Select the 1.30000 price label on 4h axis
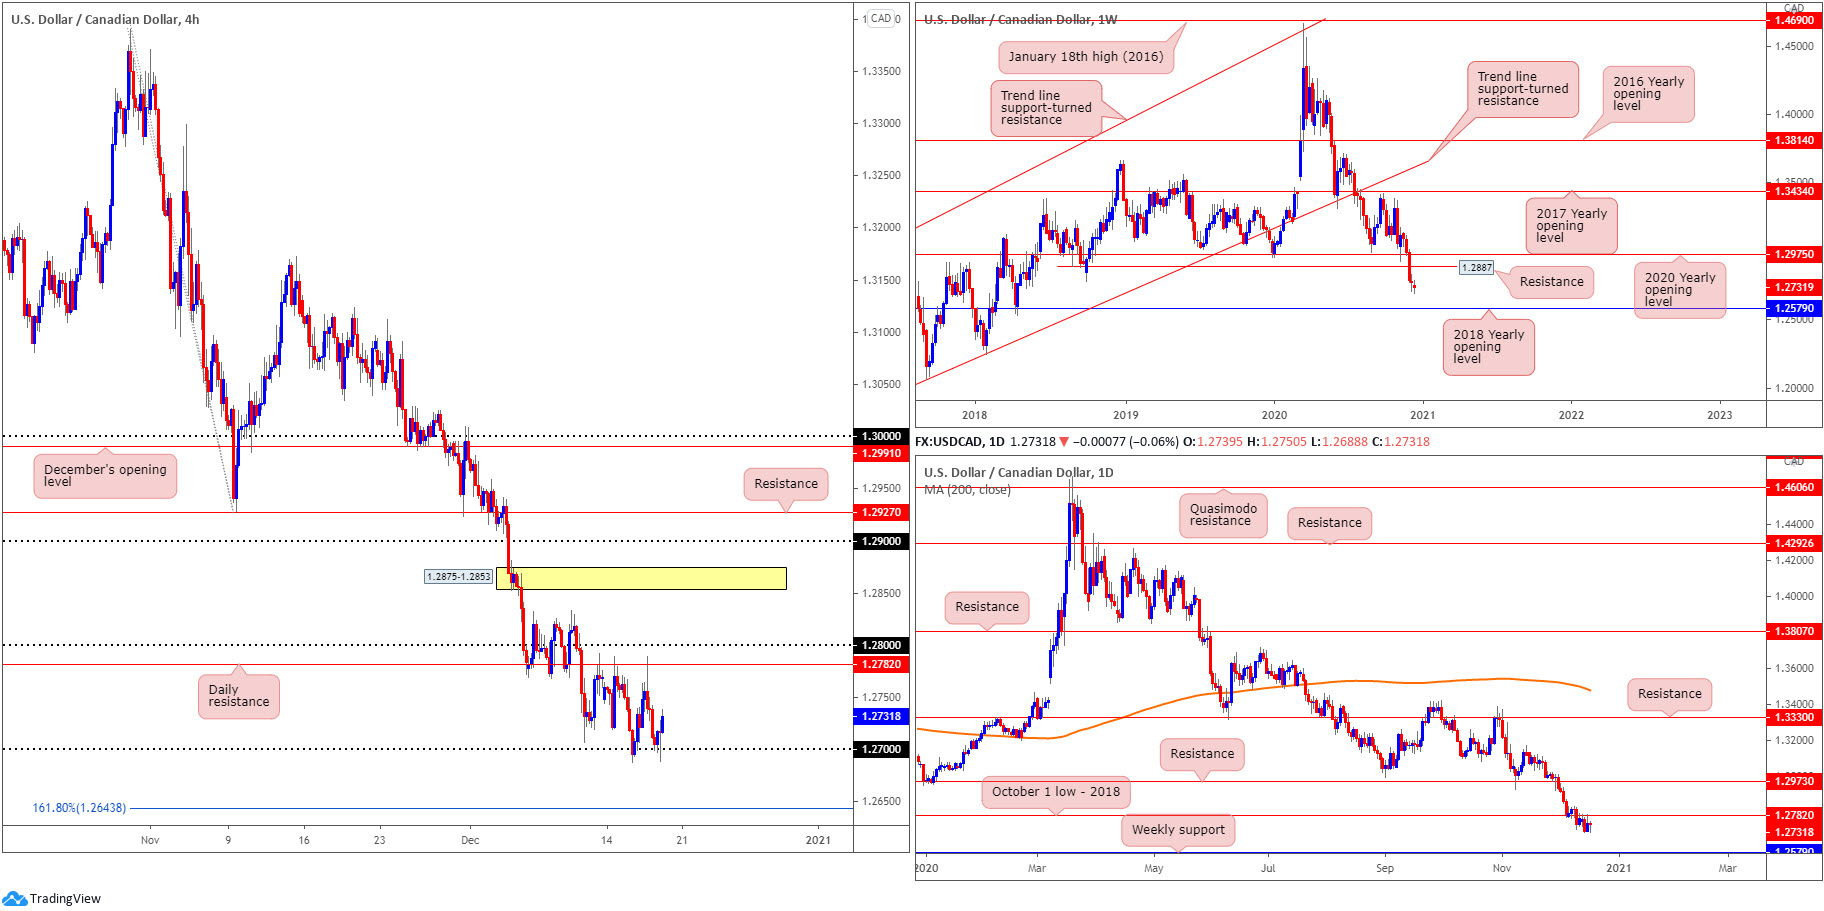Screen dimensions: 1824x911 pos(881,436)
